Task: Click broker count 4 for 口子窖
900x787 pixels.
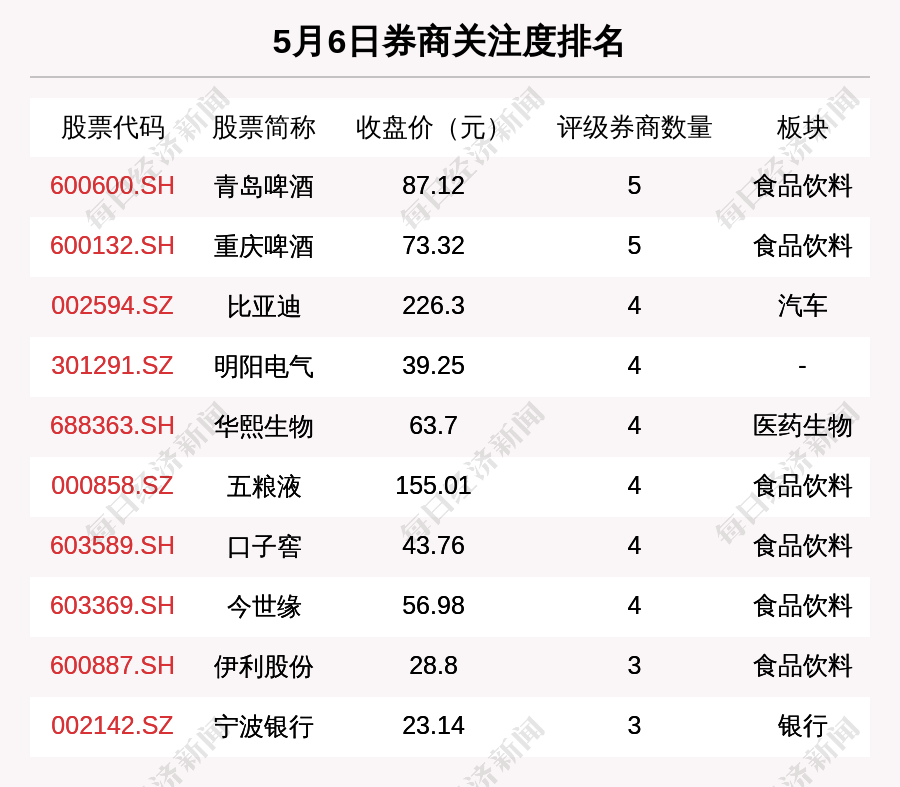Action: tap(634, 545)
